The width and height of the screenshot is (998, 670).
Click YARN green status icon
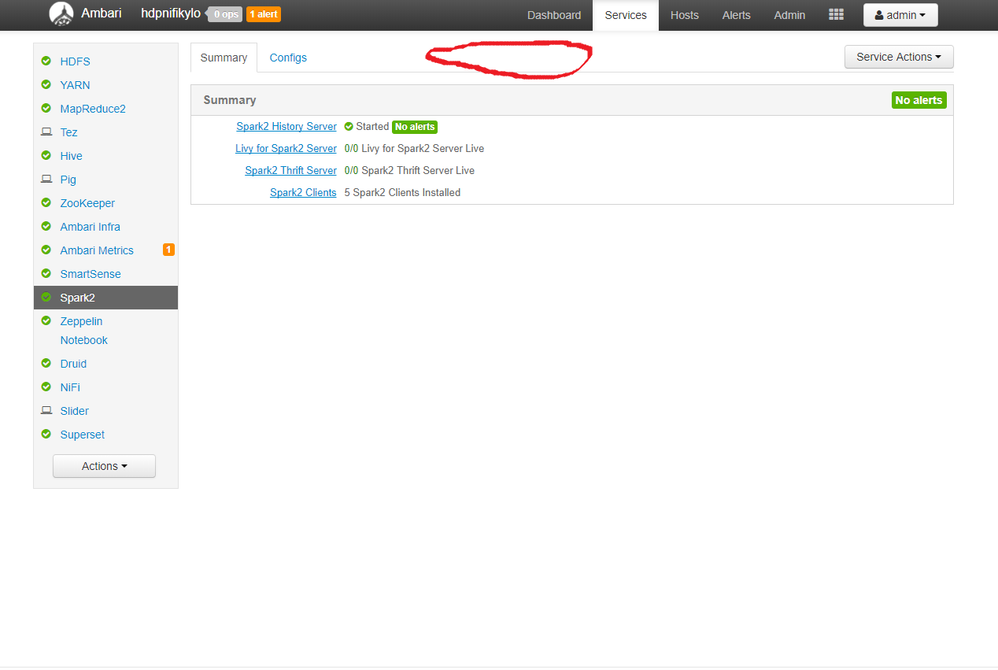46,85
